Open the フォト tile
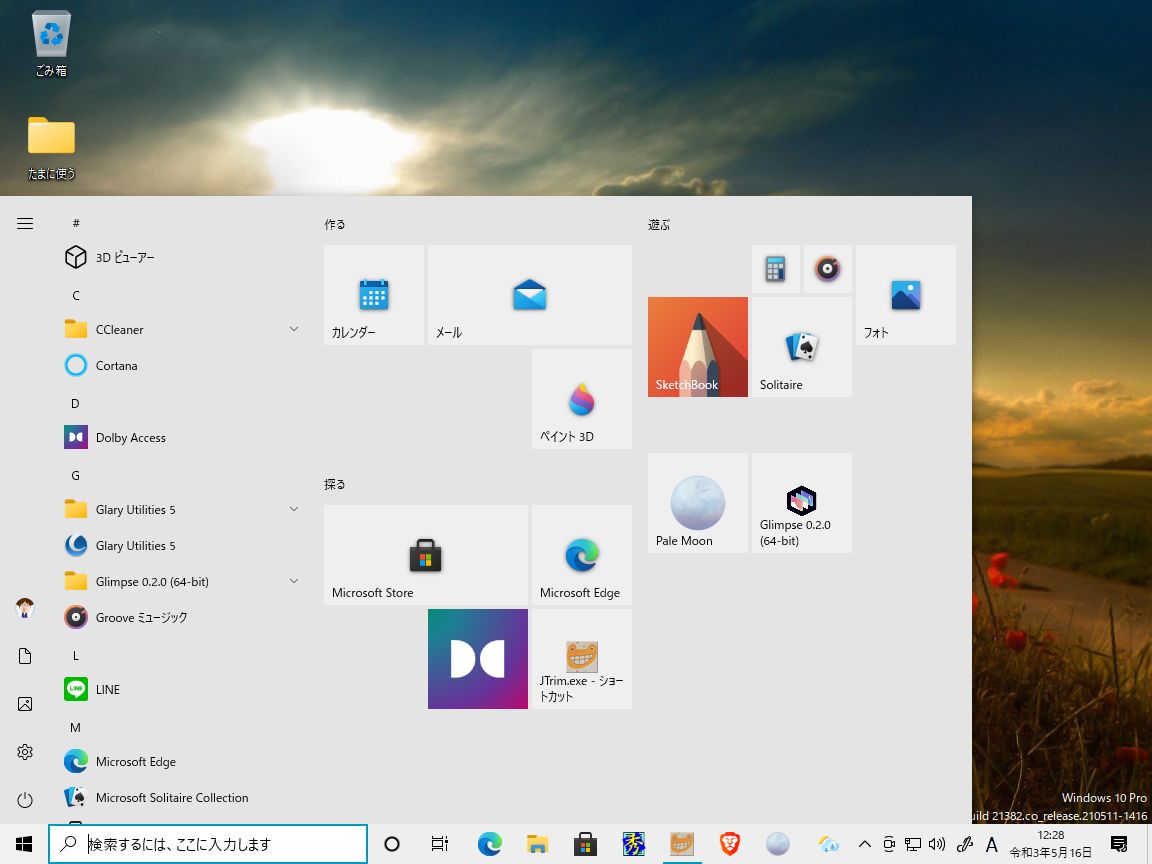 click(906, 295)
